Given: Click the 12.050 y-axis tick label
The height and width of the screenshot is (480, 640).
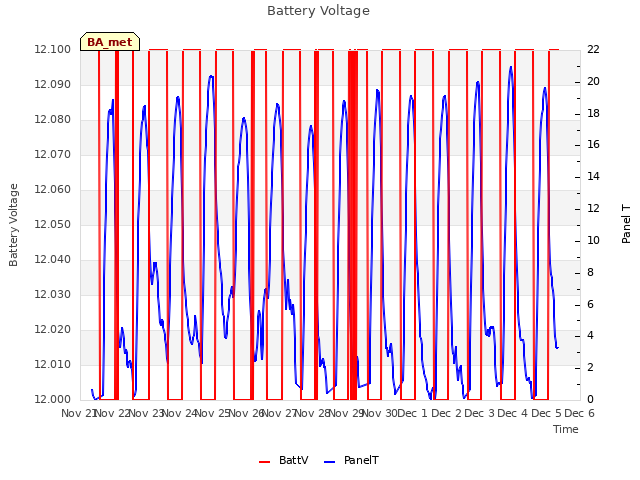Looking at the screenshot, I should click(52, 224).
